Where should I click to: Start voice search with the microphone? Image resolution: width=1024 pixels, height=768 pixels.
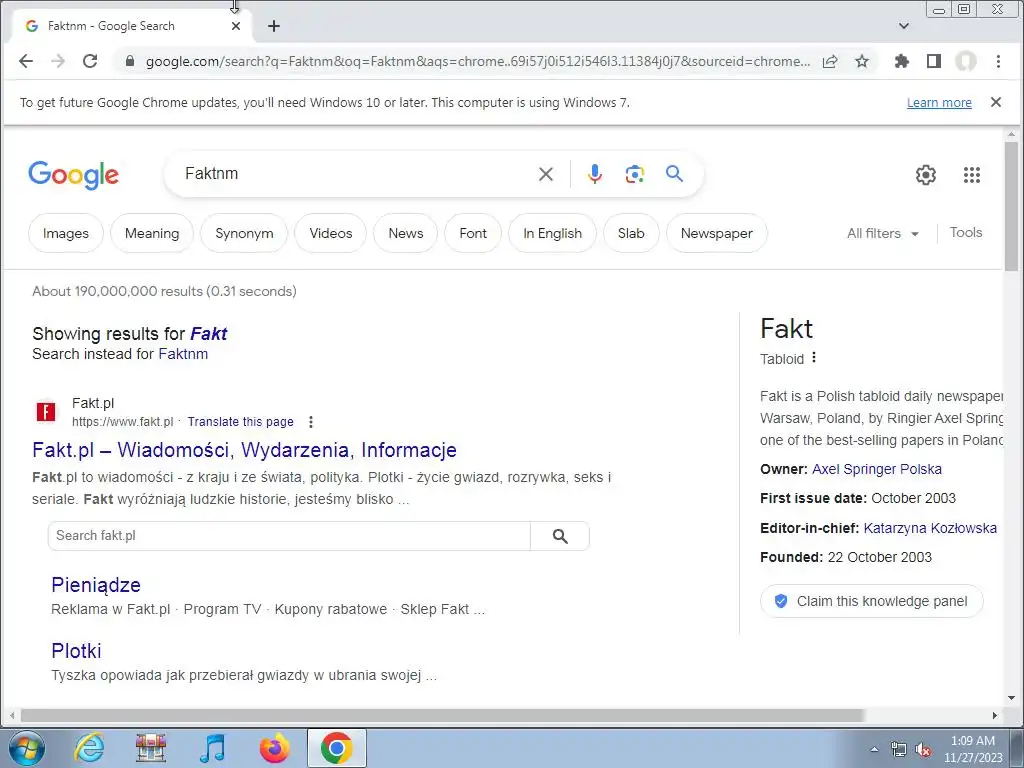click(594, 174)
